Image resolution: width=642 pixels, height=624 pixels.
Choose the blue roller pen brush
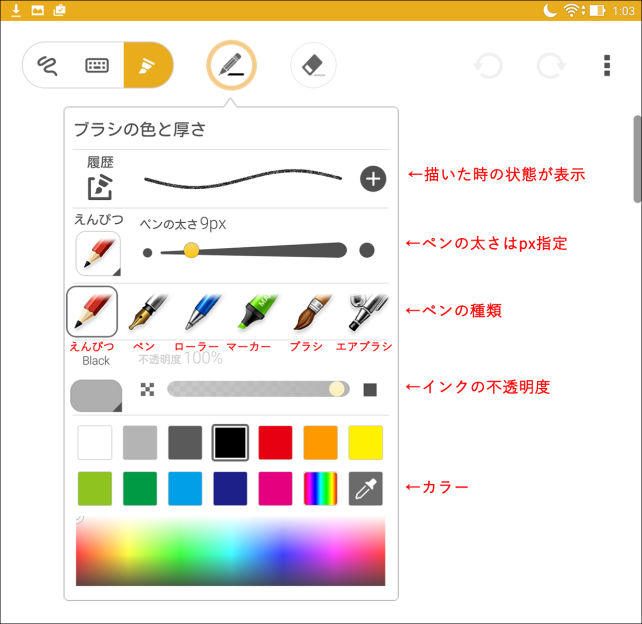[203, 312]
